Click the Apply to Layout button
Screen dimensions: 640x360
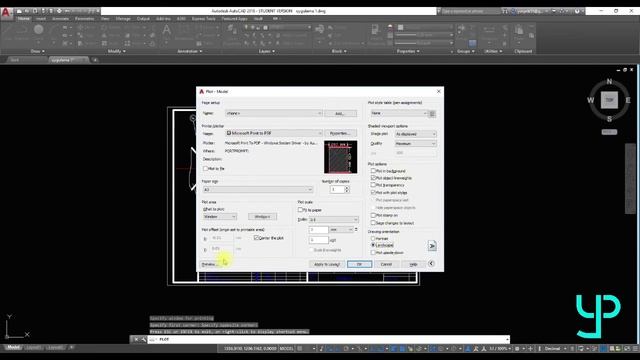[327, 264]
